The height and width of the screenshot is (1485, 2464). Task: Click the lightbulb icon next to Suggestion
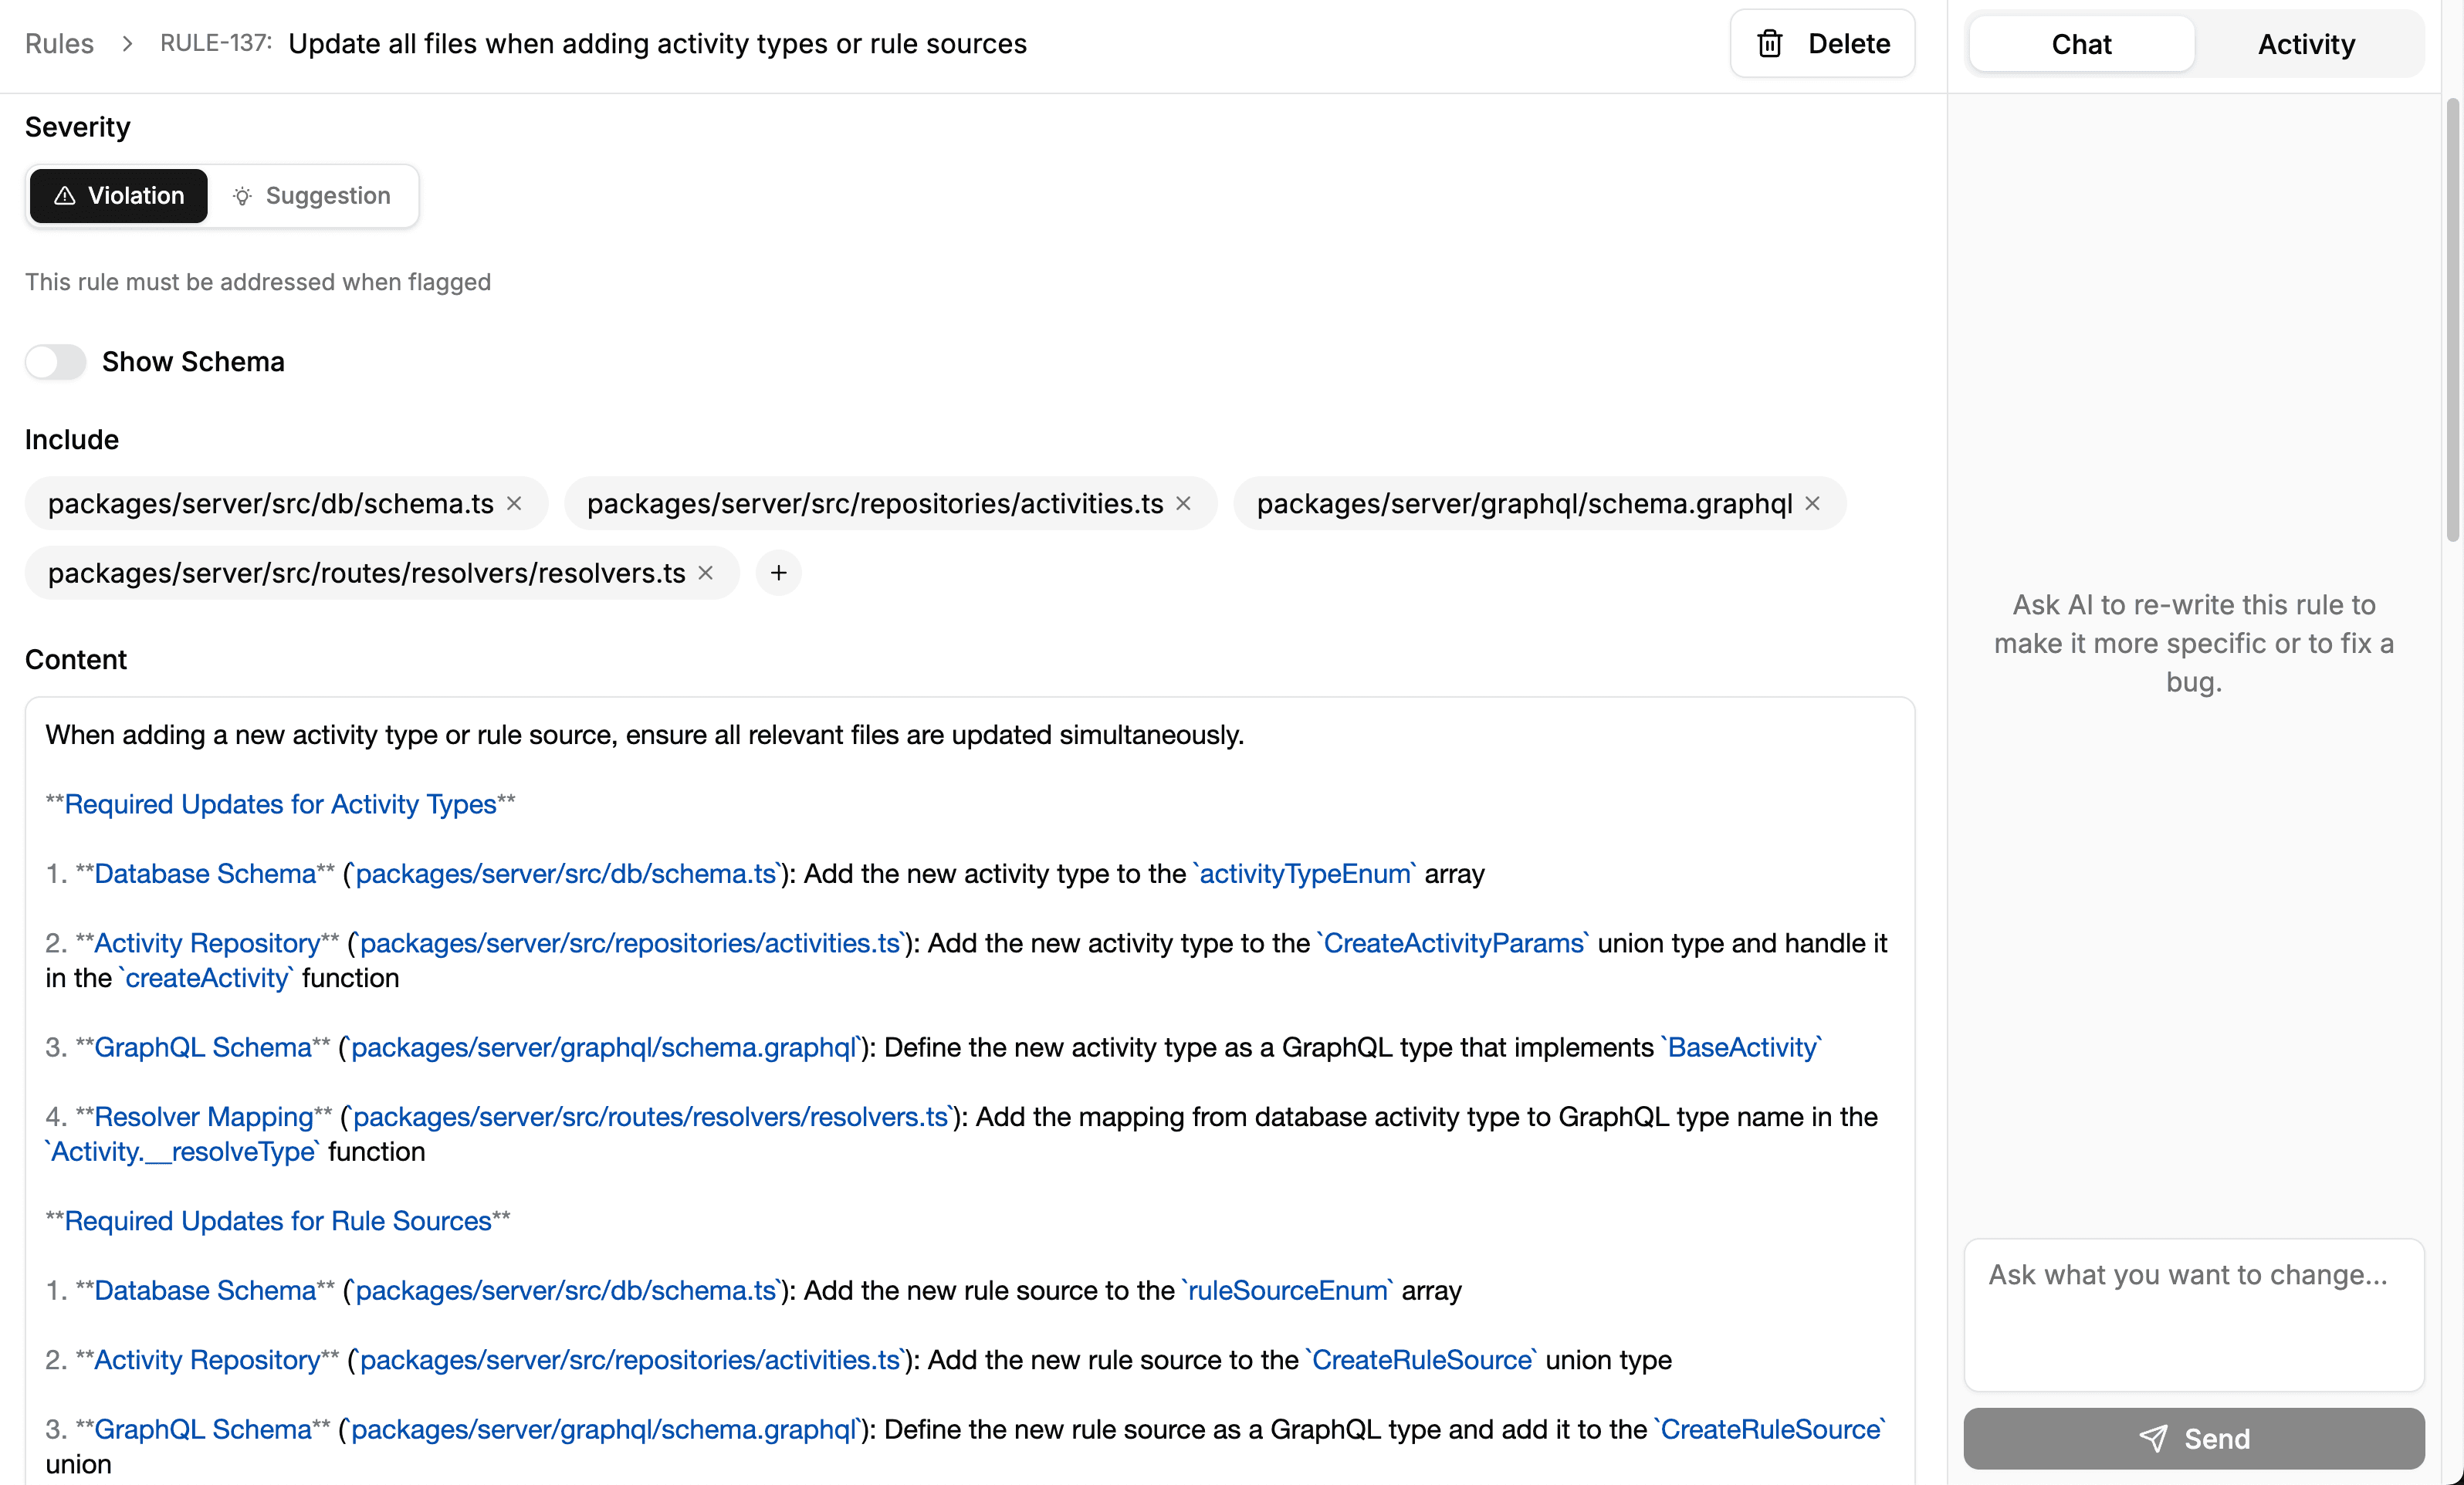pos(242,196)
